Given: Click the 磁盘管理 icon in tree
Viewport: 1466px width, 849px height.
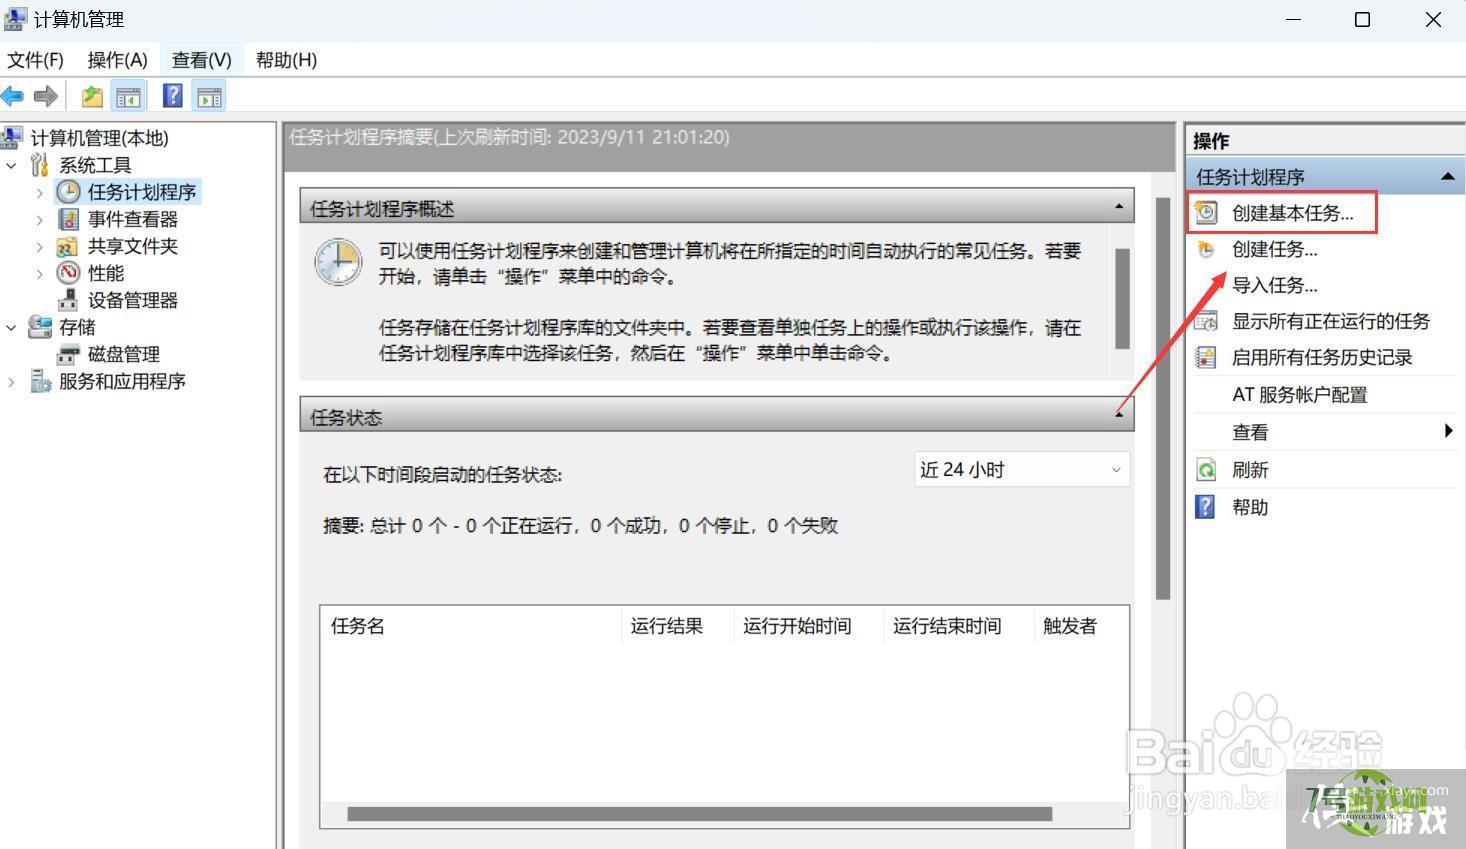Looking at the screenshot, I should point(69,354).
